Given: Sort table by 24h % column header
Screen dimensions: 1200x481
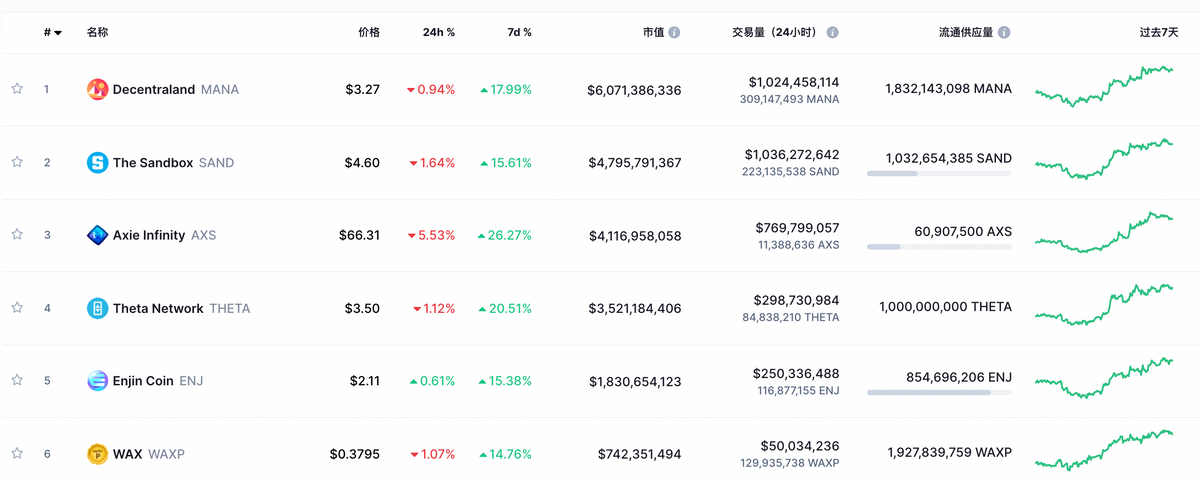Looking at the screenshot, I should (439, 32).
